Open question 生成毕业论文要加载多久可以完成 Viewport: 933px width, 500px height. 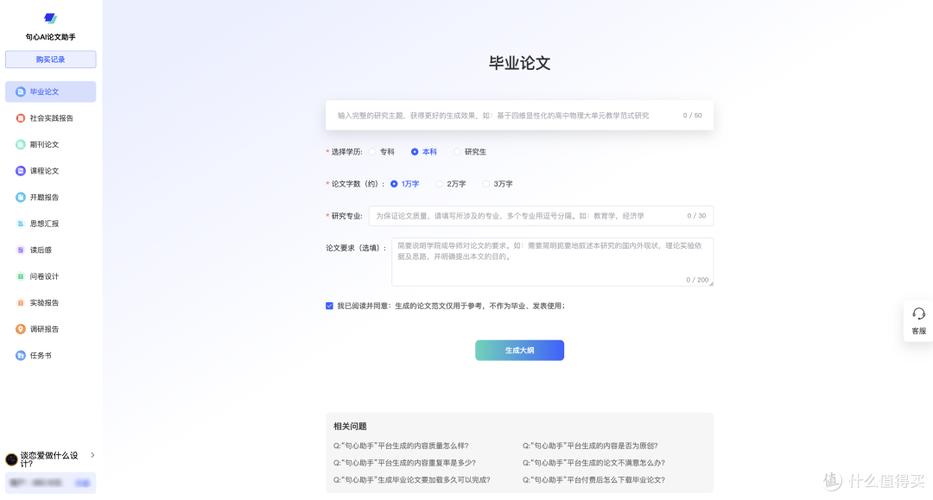412,480
